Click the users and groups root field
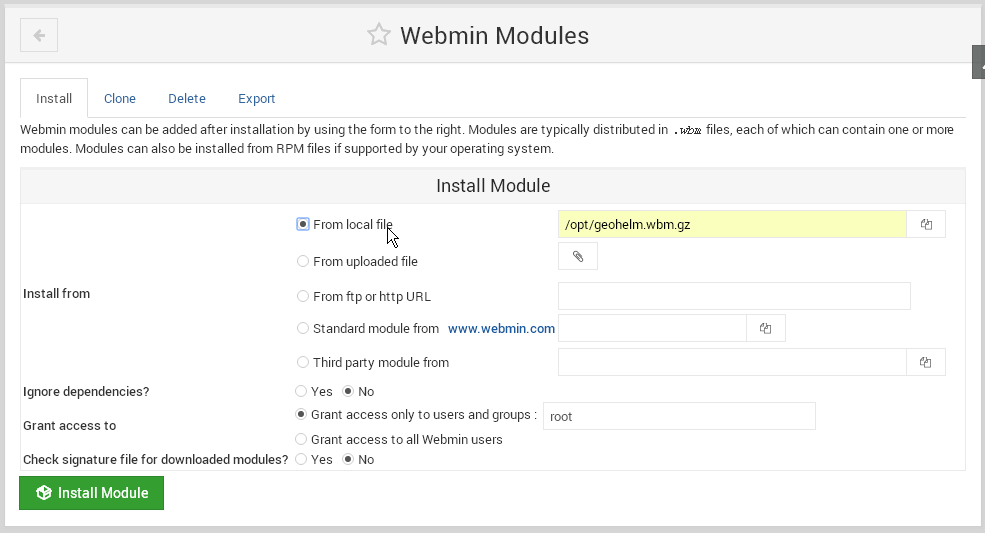 point(679,416)
